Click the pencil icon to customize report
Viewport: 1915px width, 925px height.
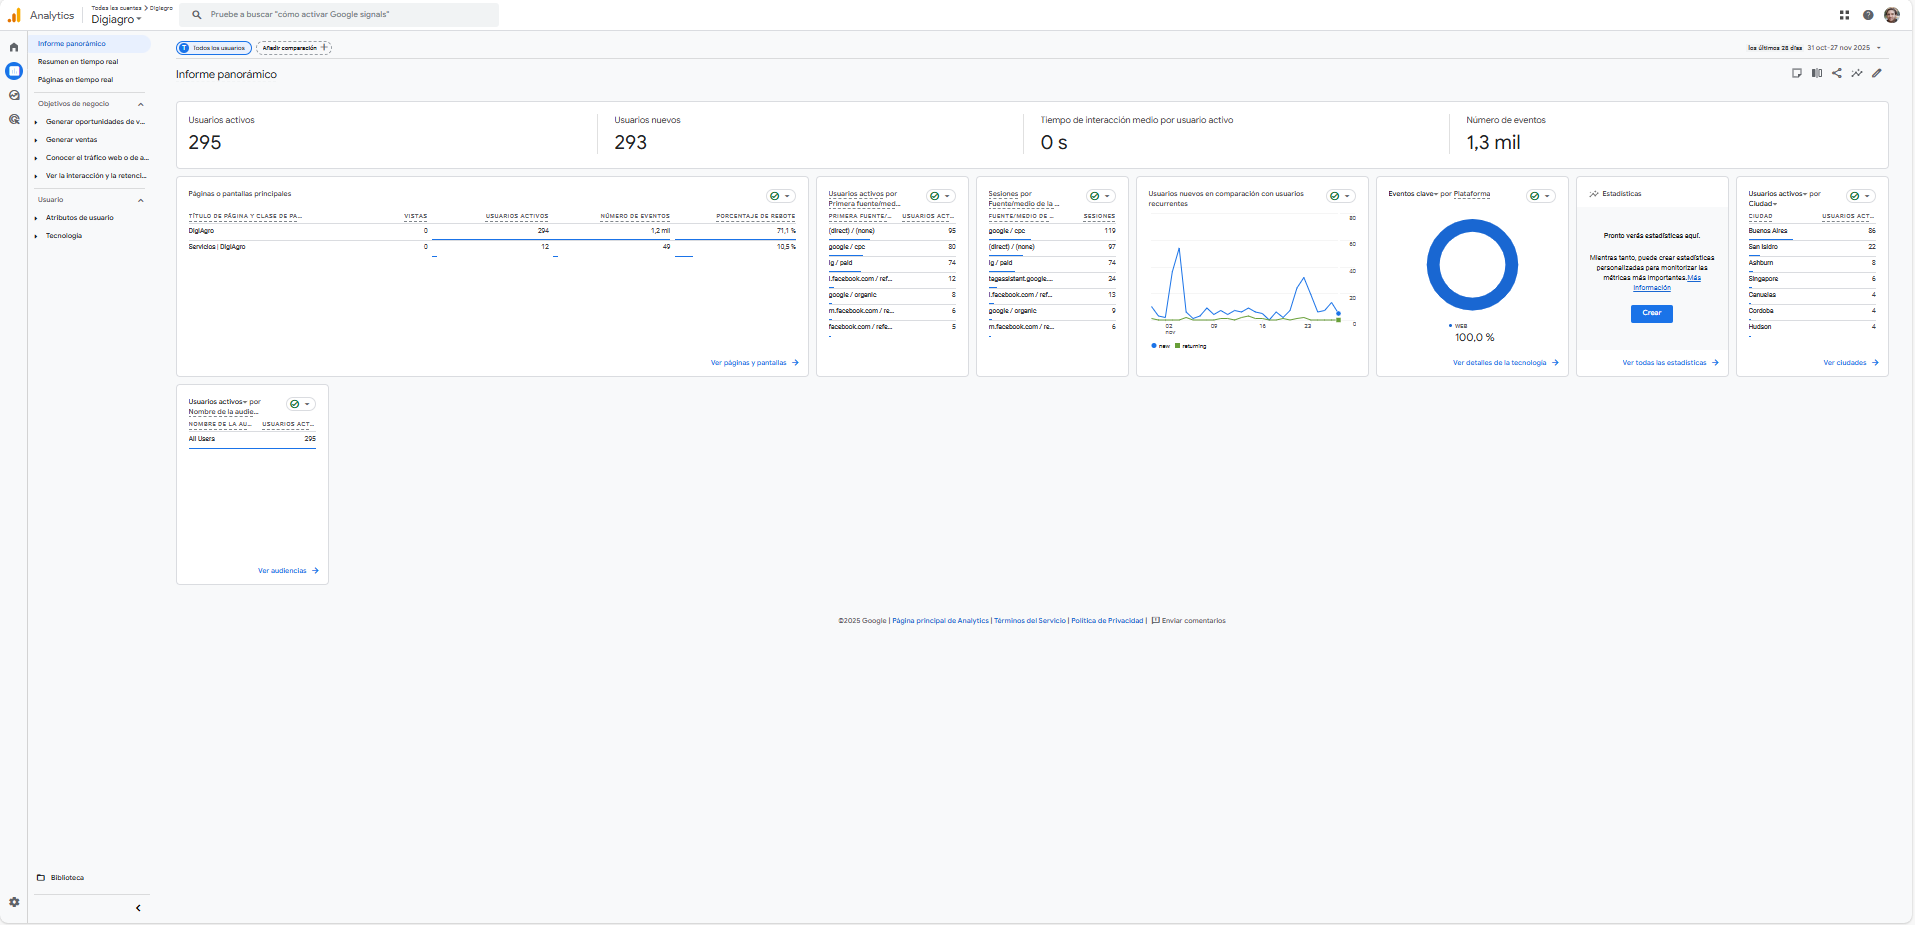1877,73
